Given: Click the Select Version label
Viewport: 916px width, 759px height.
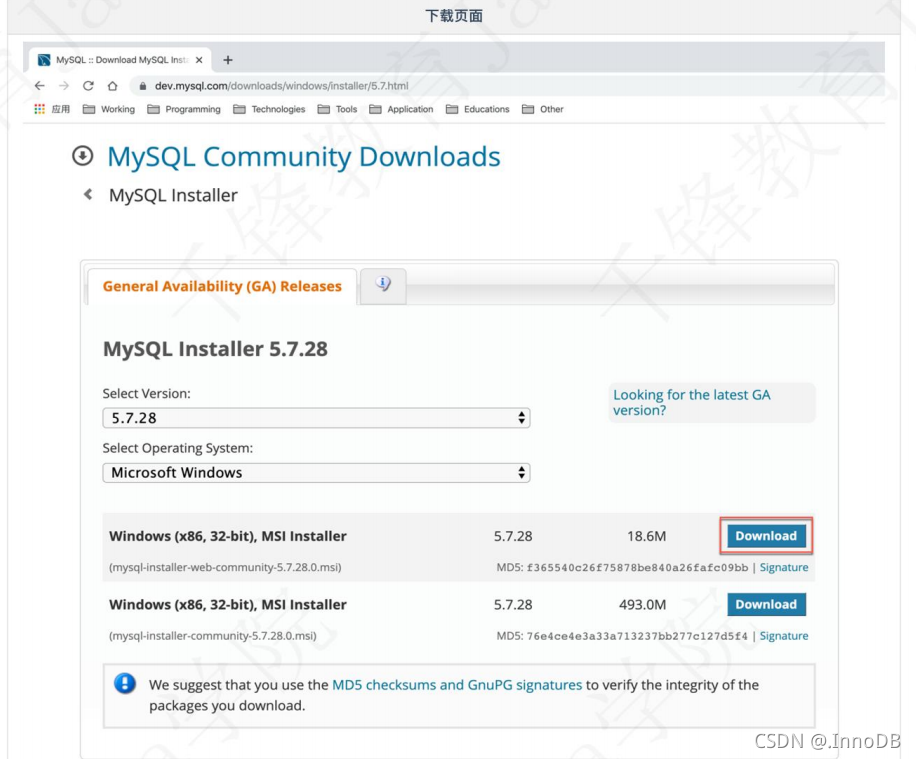Looking at the screenshot, I should point(147,394).
